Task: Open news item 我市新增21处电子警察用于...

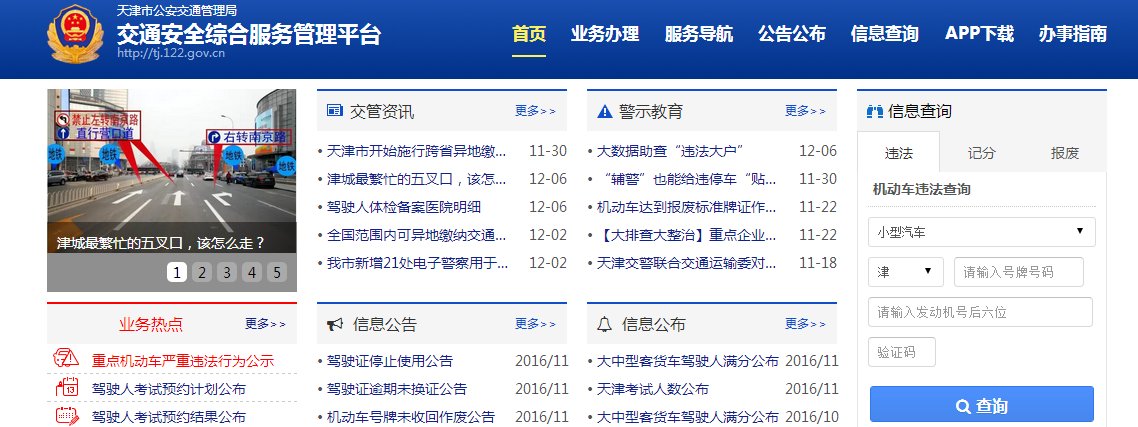Action: coord(417,264)
